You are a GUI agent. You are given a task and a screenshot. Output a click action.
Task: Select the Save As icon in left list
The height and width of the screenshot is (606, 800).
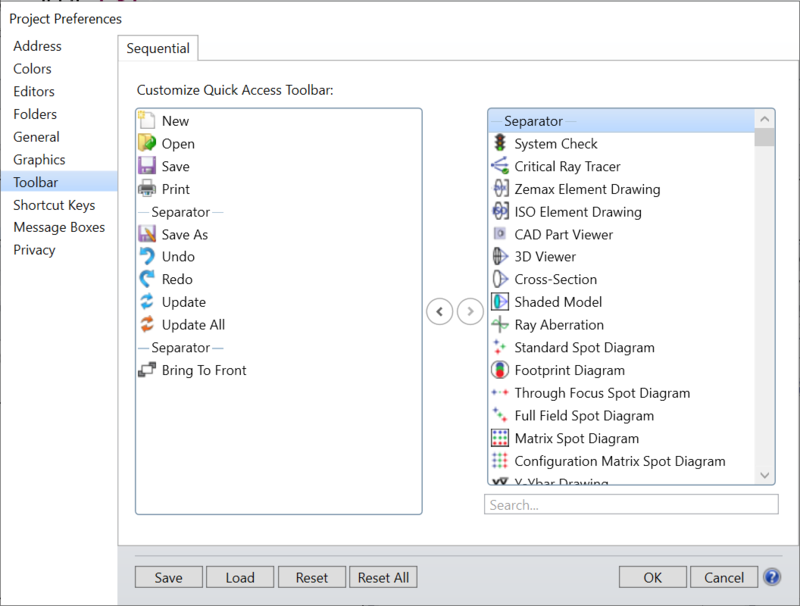click(147, 234)
